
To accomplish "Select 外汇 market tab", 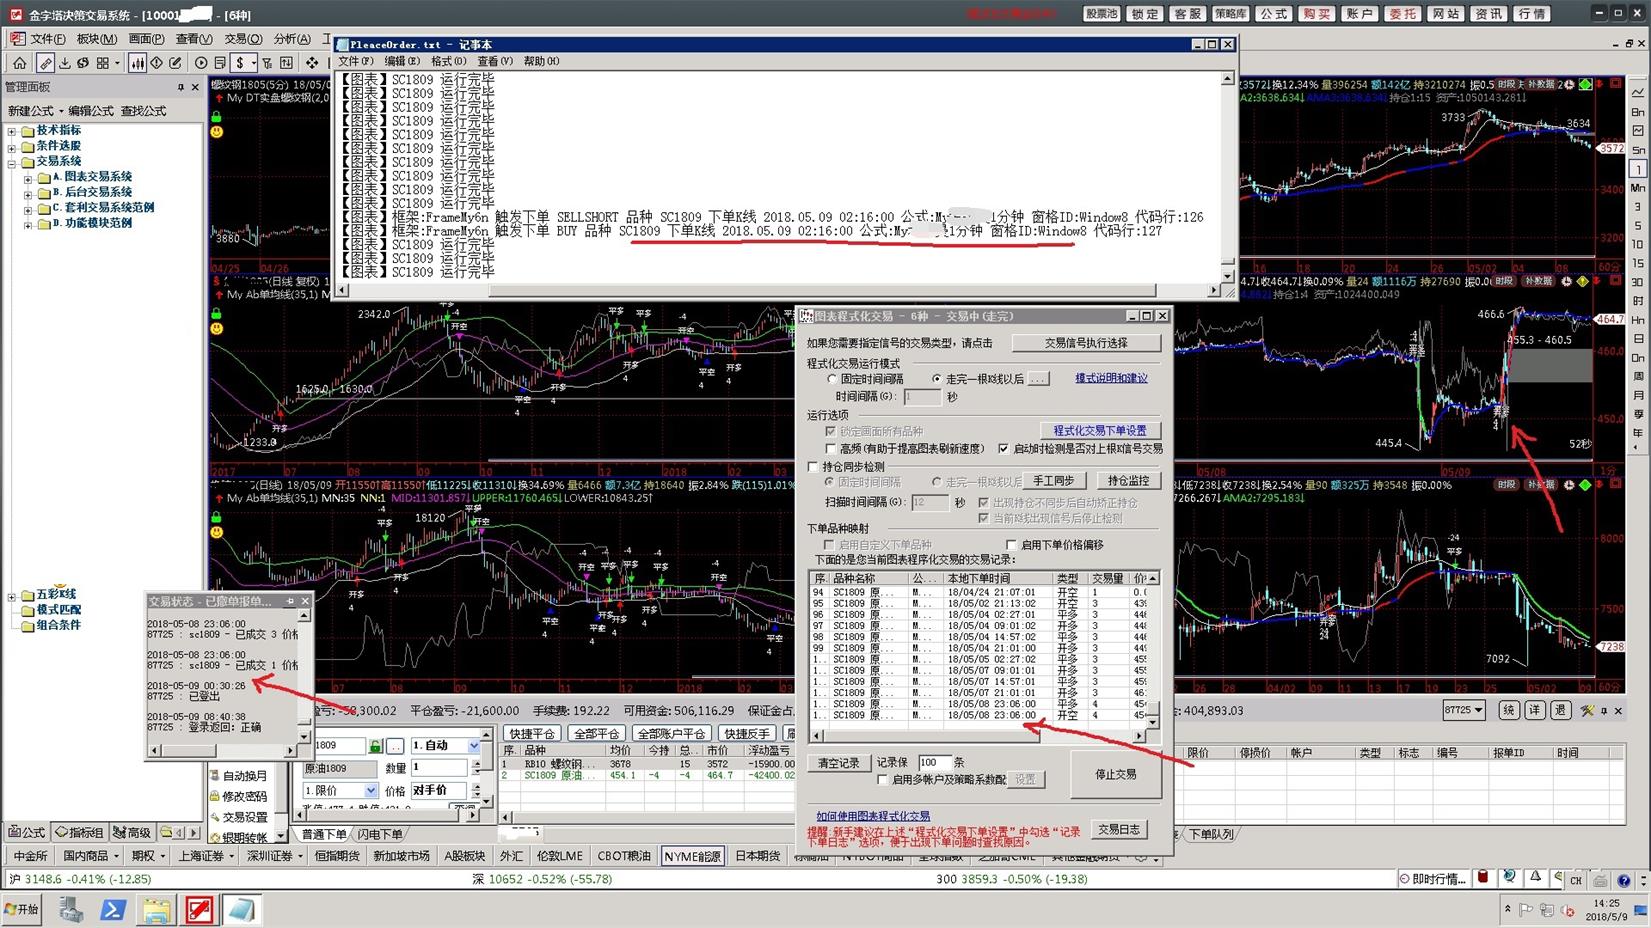I will pyautogui.click(x=511, y=856).
